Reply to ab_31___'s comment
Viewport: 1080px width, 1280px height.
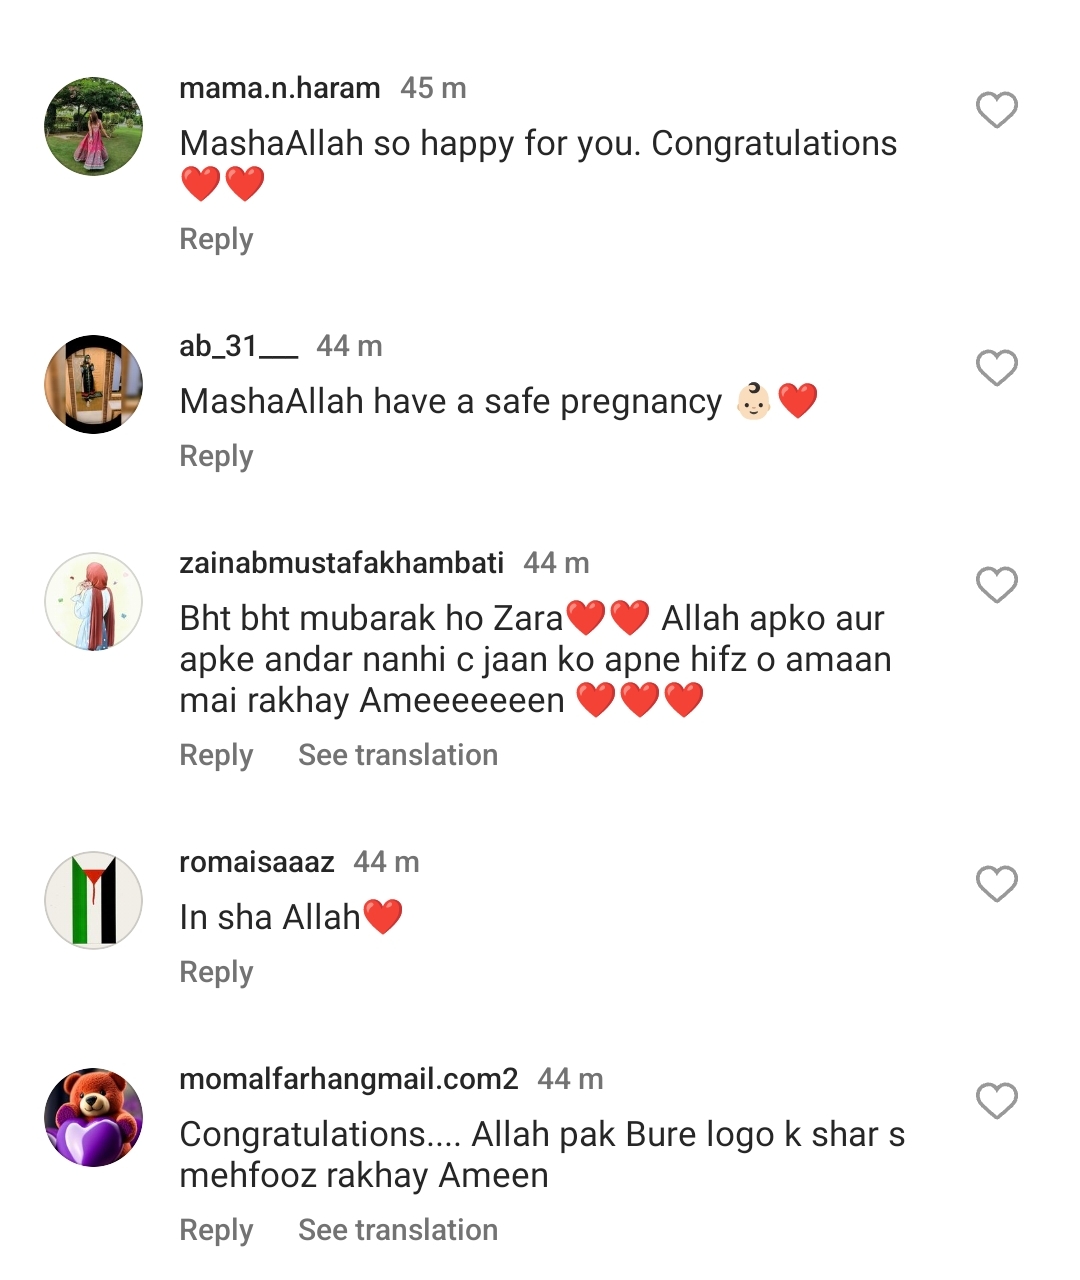pos(216,455)
